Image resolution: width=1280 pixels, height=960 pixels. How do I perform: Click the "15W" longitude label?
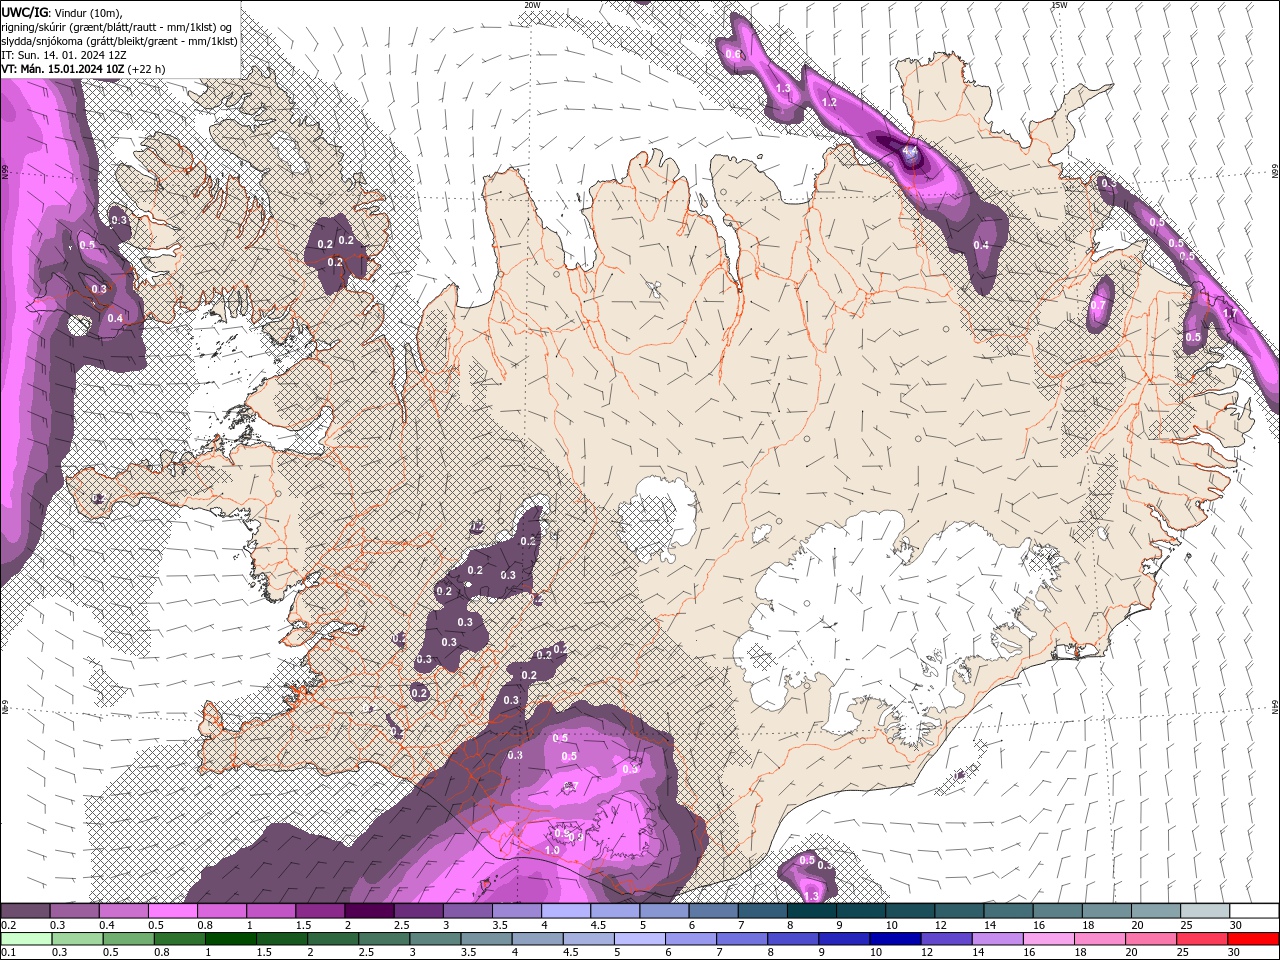pyautogui.click(x=1059, y=5)
